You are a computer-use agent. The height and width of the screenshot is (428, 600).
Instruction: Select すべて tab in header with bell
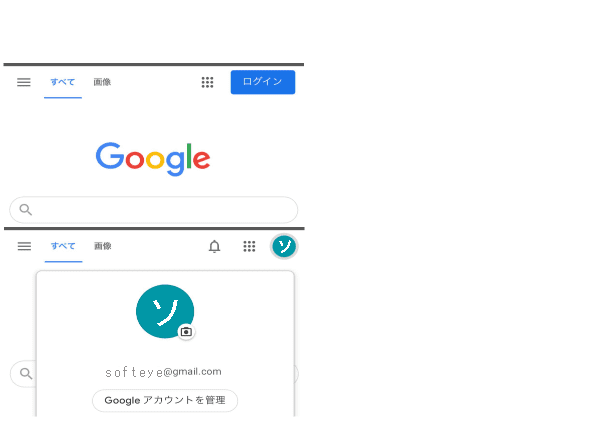click(x=63, y=246)
